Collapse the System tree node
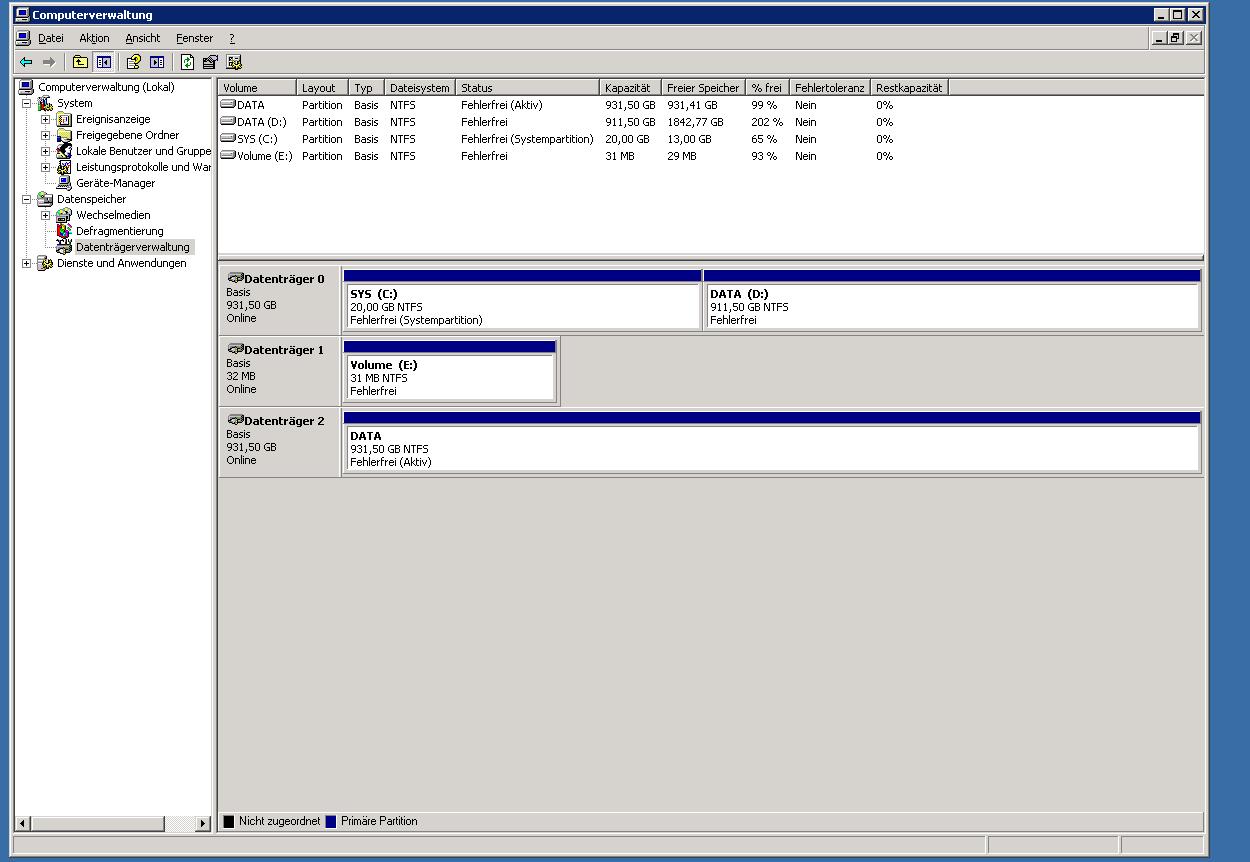Image resolution: width=1250 pixels, height=862 pixels. tap(27, 103)
